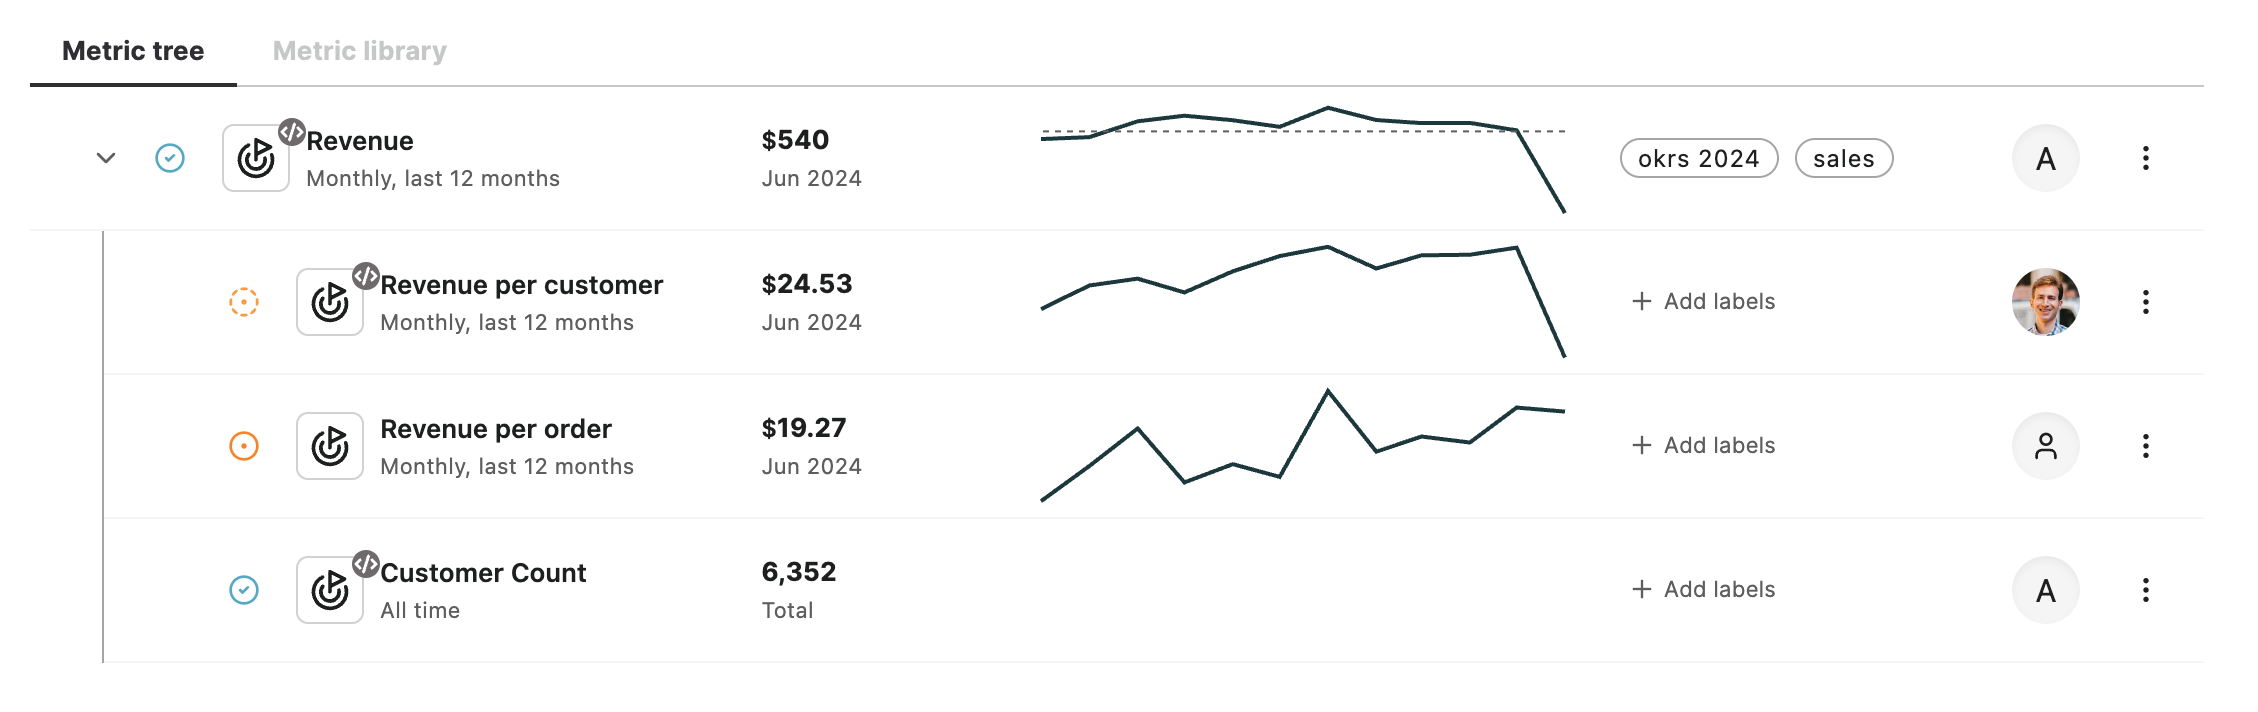Select the okrs 2024 label
This screenshot has height=712, width=2258.
(1699, 158)
